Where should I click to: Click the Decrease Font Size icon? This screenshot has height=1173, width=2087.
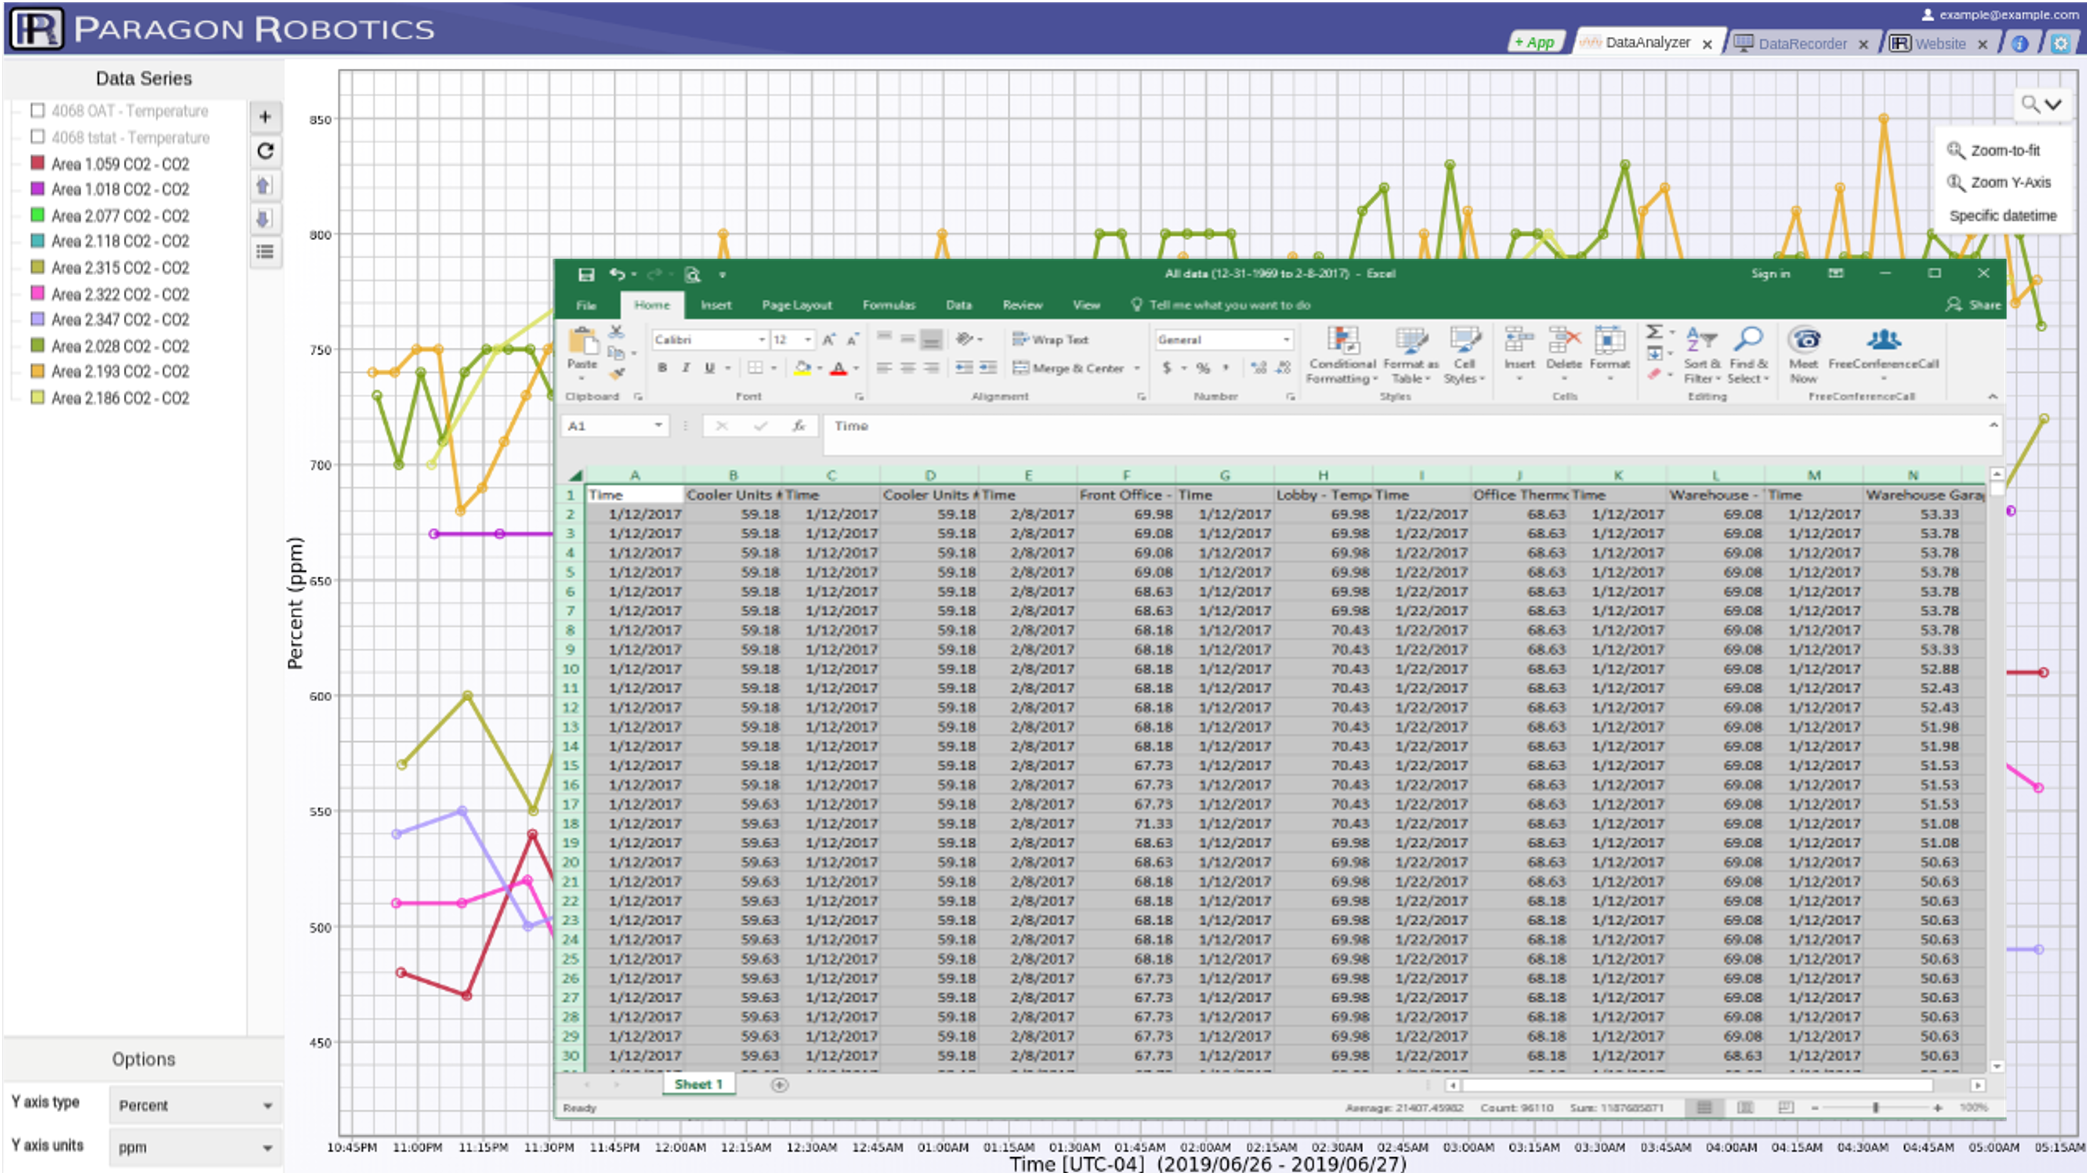tap(853, 340)
